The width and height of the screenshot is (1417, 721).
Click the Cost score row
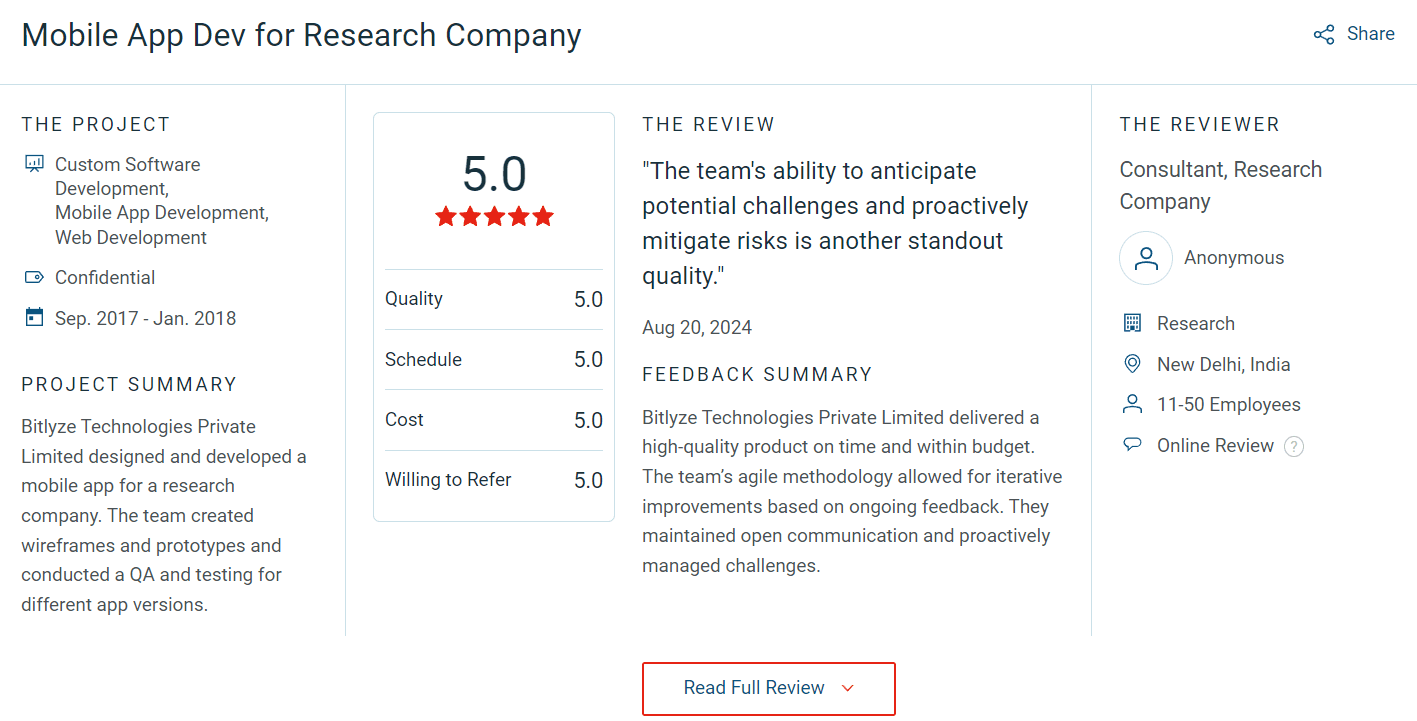click(x=494, y=420)
